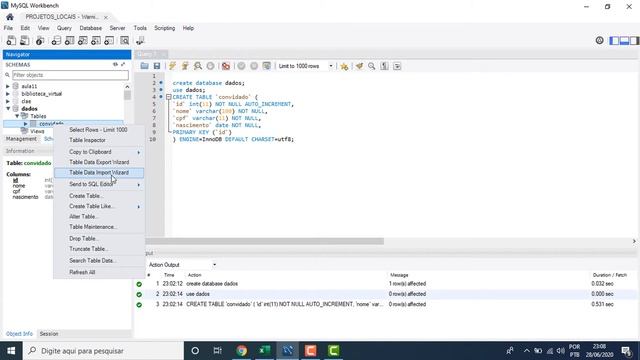Screen dimensions: 640x360
Task: Select the 'use dados' output row
Action: pyautogui.click(x=386, y=294)
